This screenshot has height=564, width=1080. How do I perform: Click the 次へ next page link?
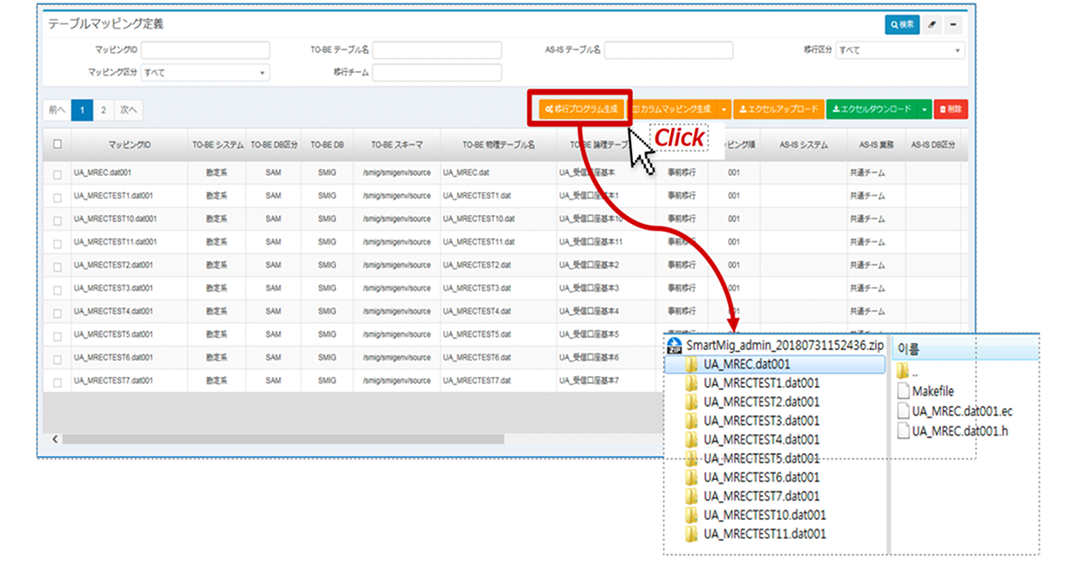[x=128, y=108]
